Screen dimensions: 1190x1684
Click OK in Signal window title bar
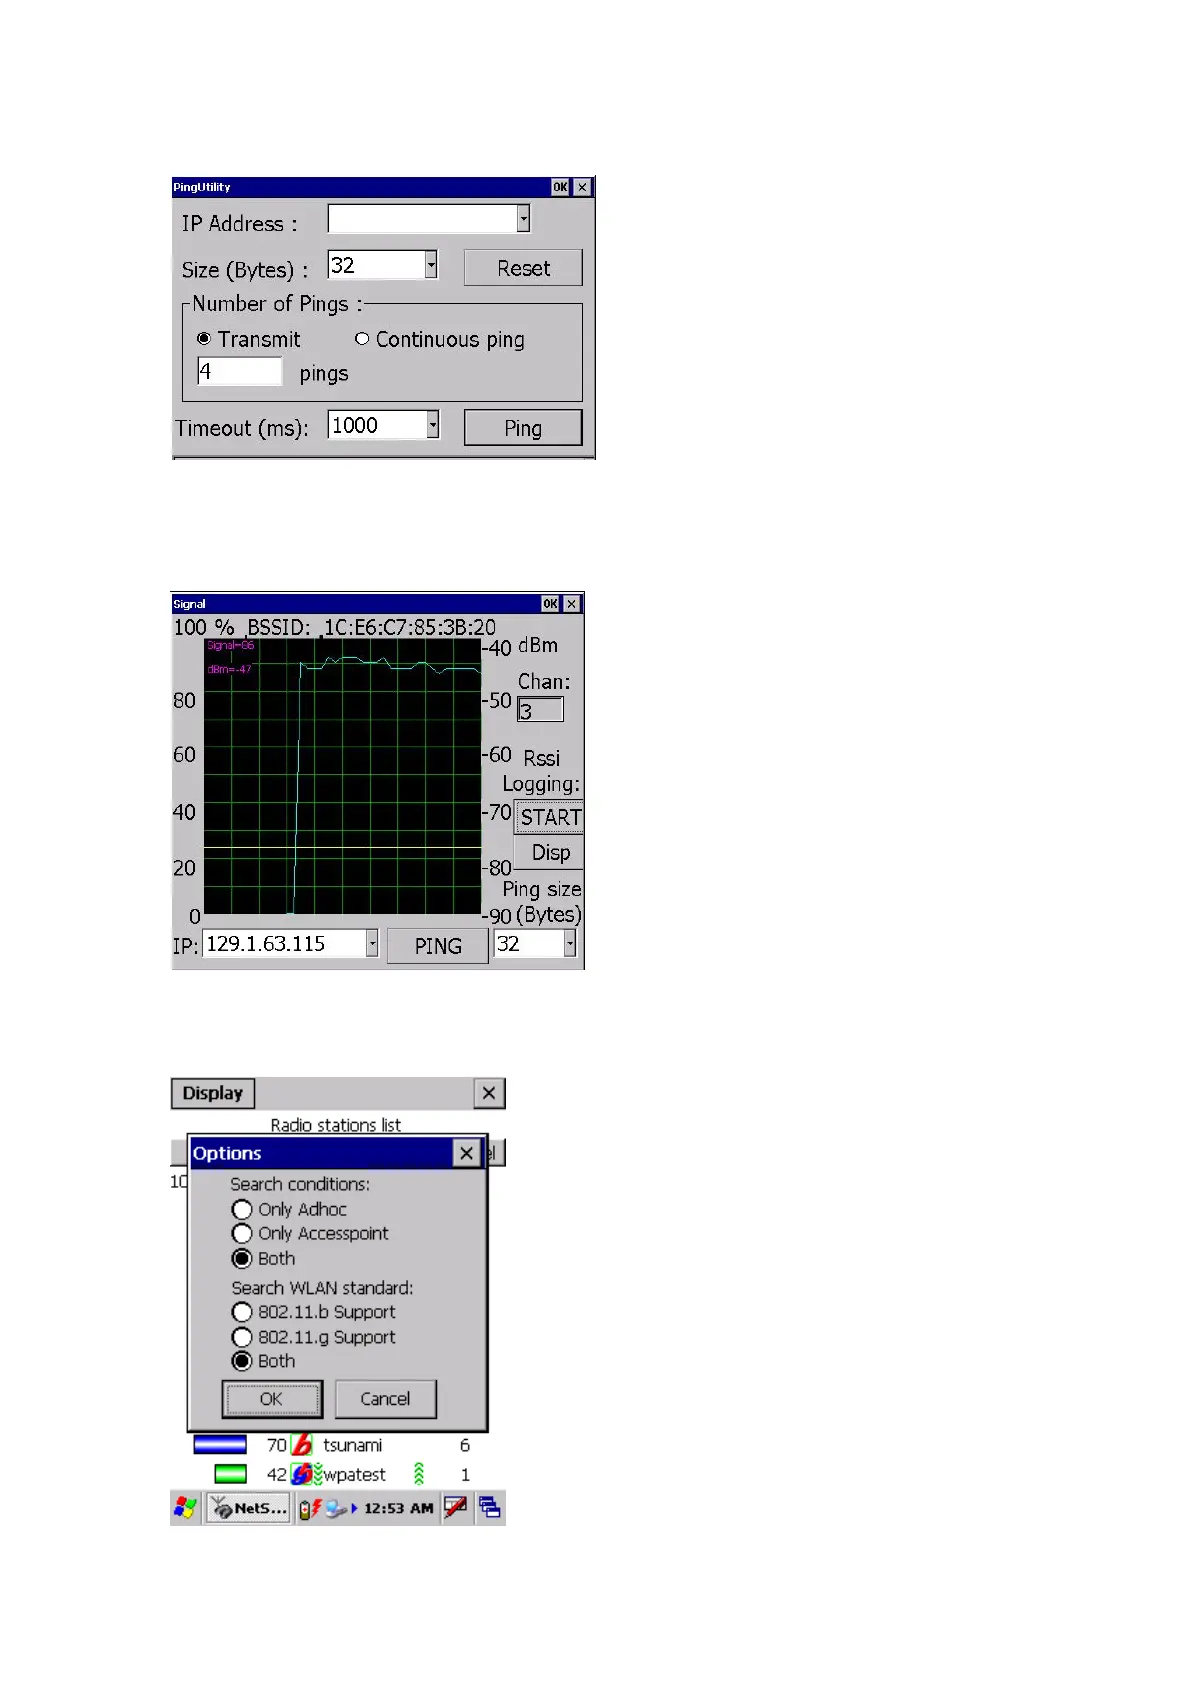[550, 604]
